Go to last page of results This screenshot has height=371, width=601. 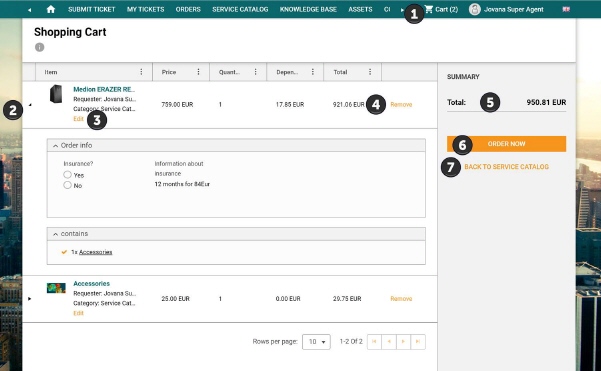tap(418, 341)
